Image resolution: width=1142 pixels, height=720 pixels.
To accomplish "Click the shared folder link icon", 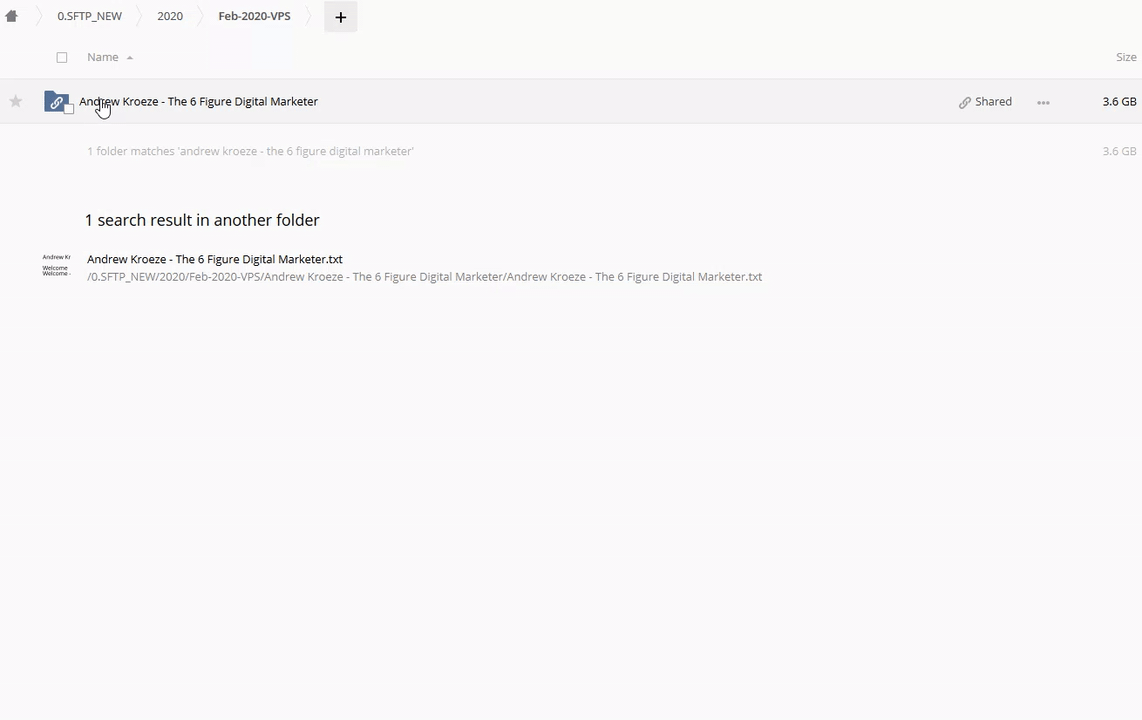I will pos(56,101).
